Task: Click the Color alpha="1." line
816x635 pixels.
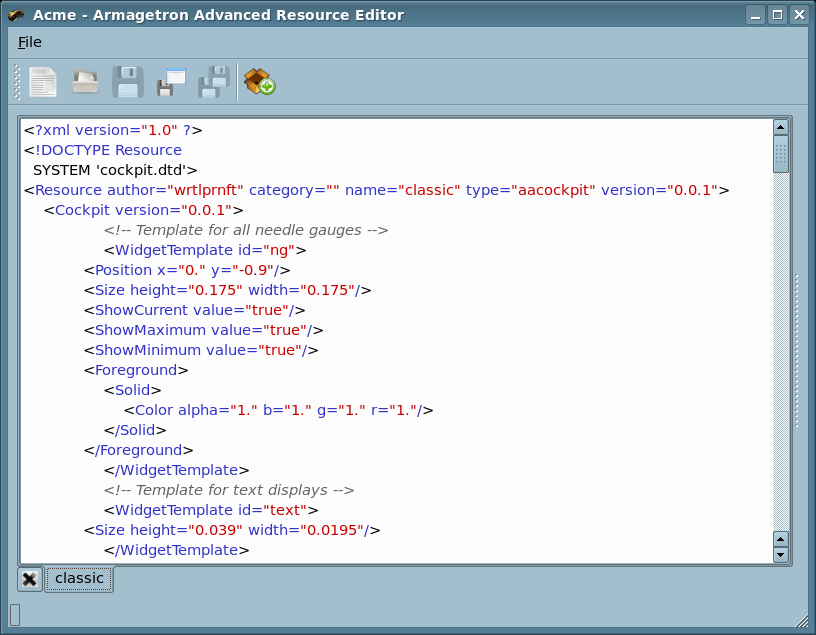Action: pyautogui.click(x=278, y=410)
